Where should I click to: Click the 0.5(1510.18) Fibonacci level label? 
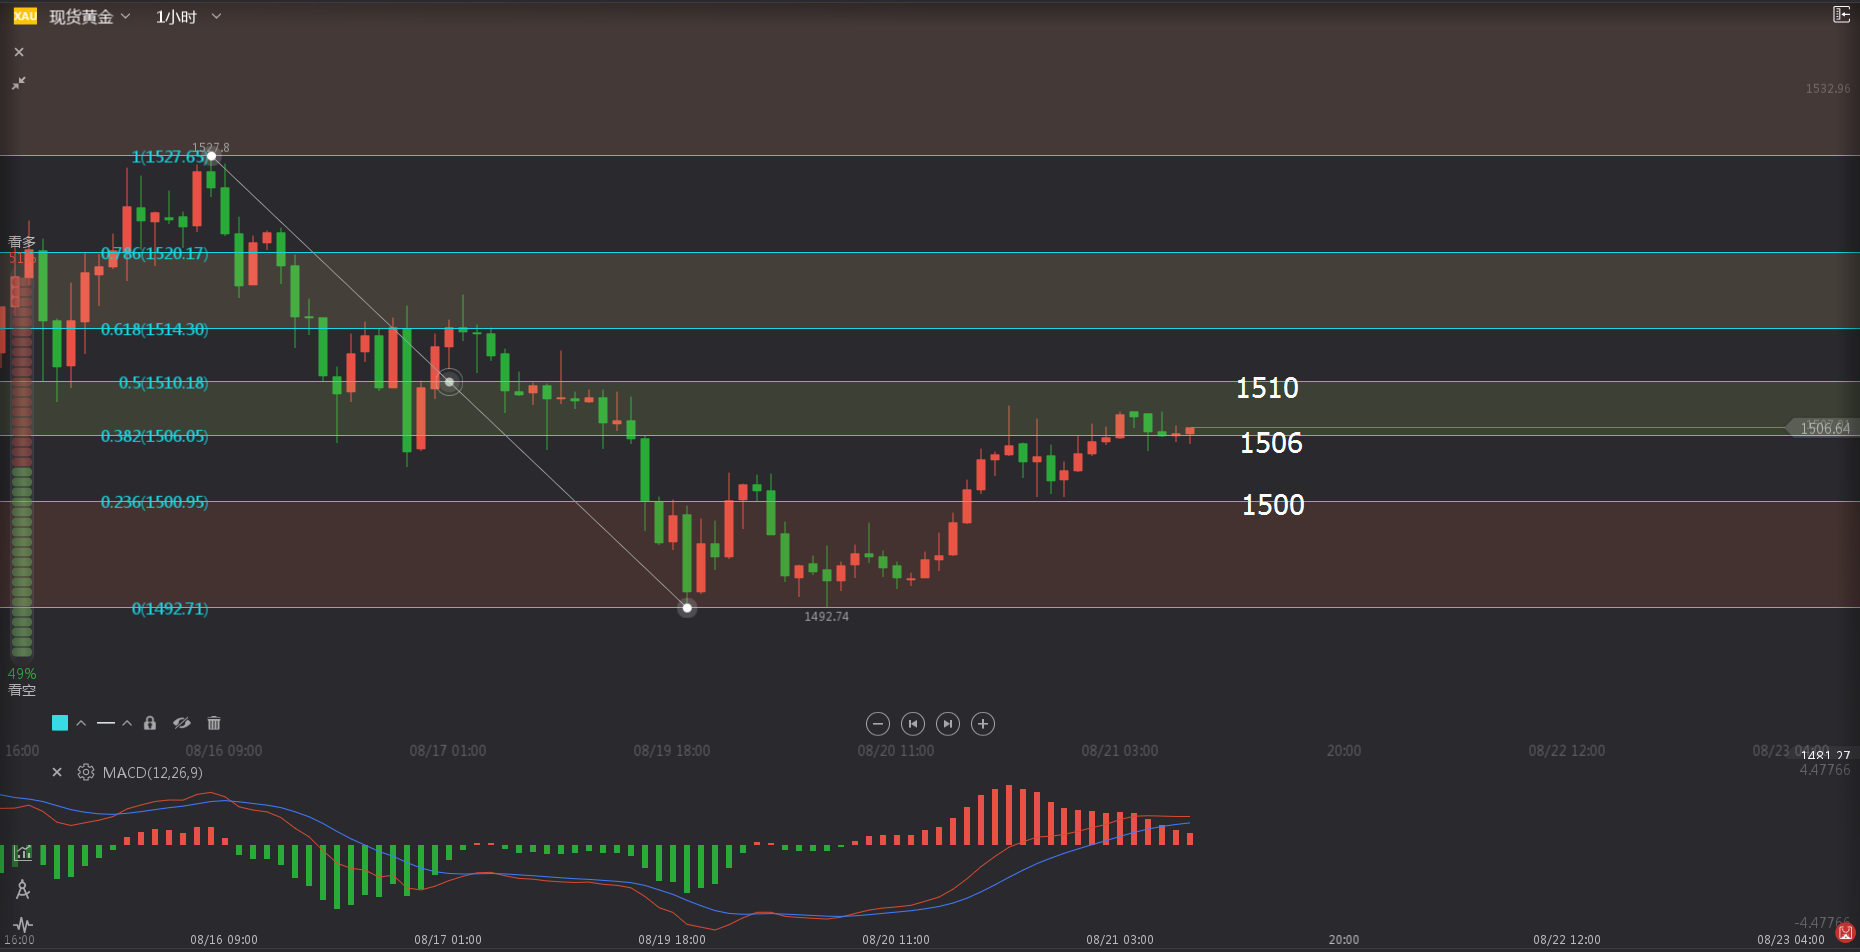(x=164, y=383)
